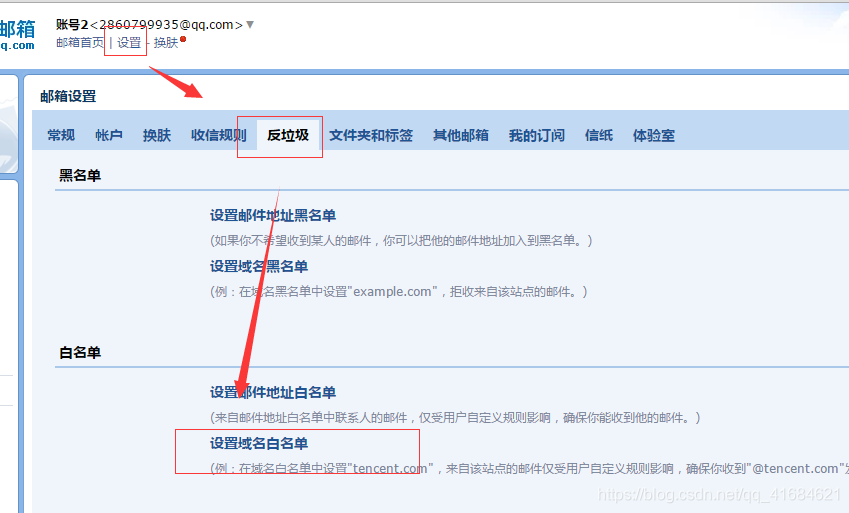Open 设置邮件地址白名单 link
Image resolution: width=849 pixels, height=513 pixels.
(x=273, y=393)
